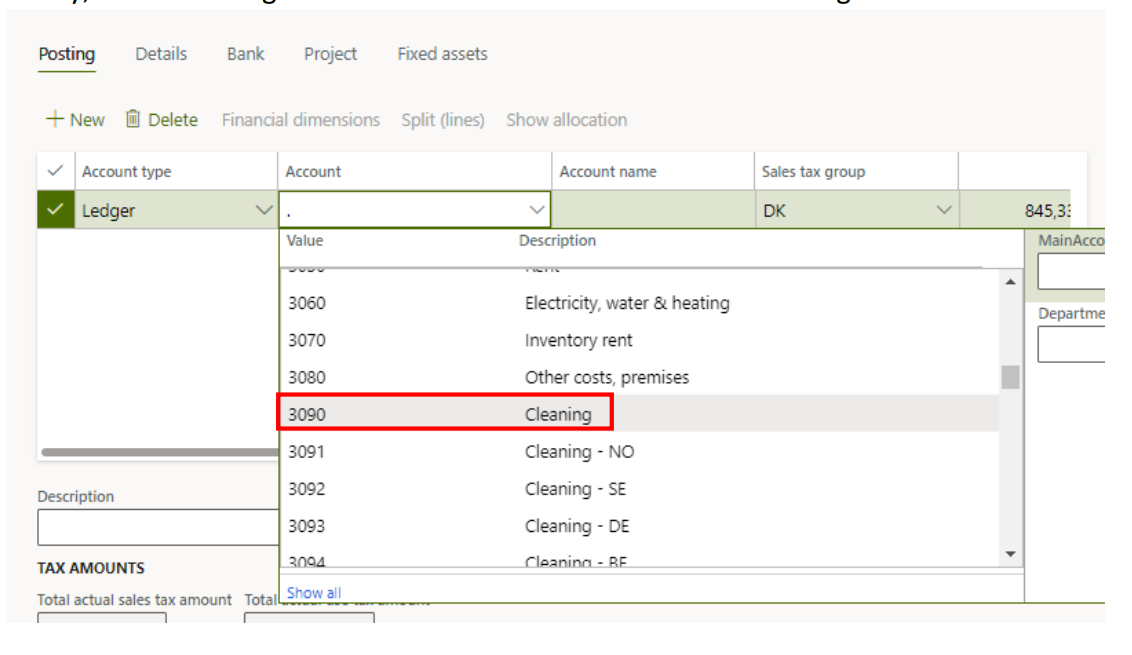1132x655 pixels.
Task: Click the select-all checkmark in grid header
Action: [x=55, y=172]
